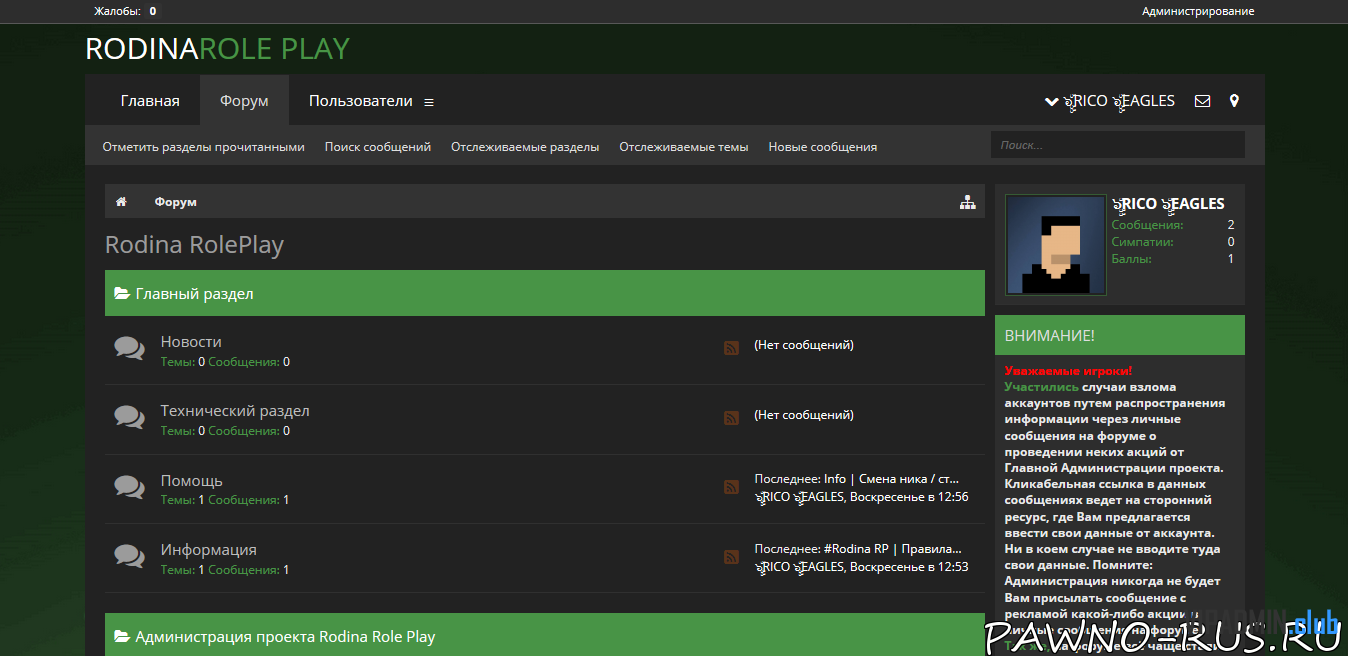
Task: Click the Баллы label in profile block
Action: pos(1132,259)
